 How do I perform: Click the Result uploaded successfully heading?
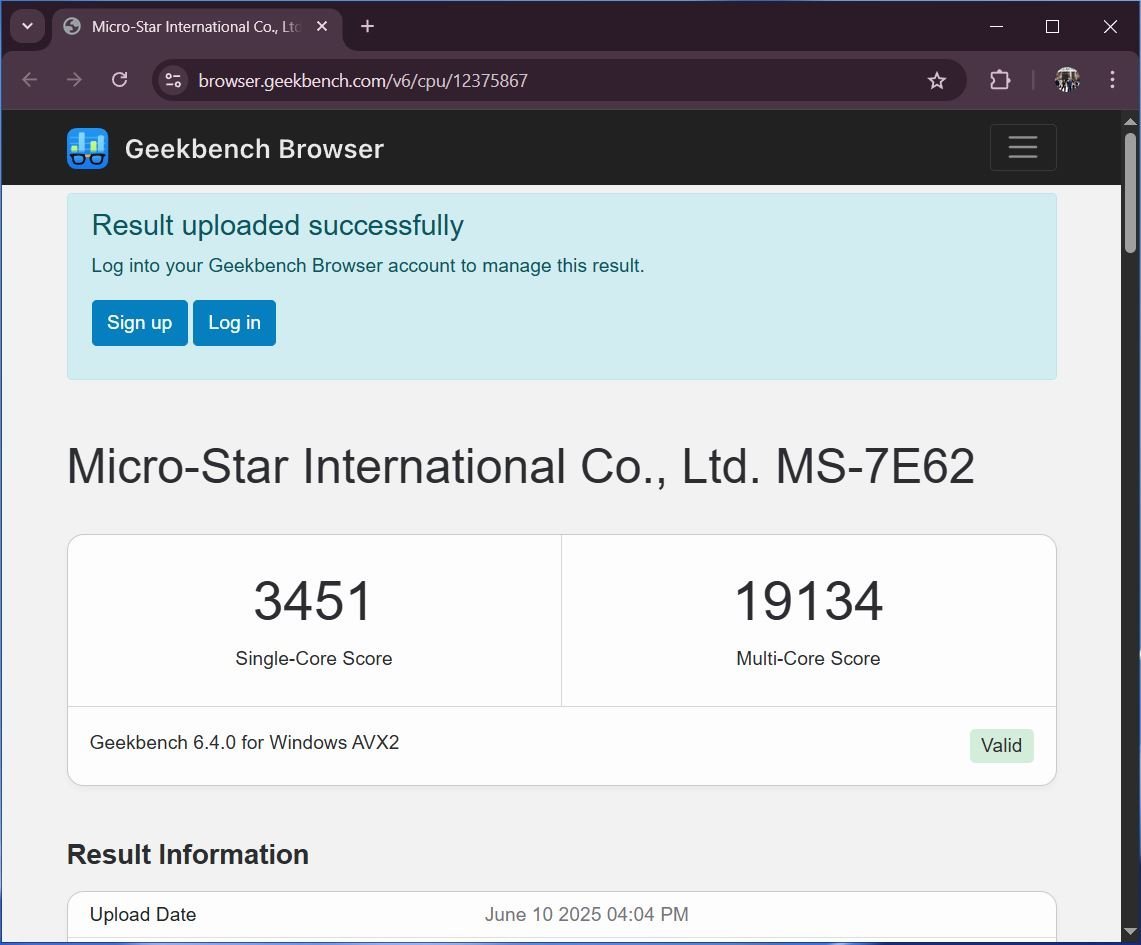[x=277, y=226]
